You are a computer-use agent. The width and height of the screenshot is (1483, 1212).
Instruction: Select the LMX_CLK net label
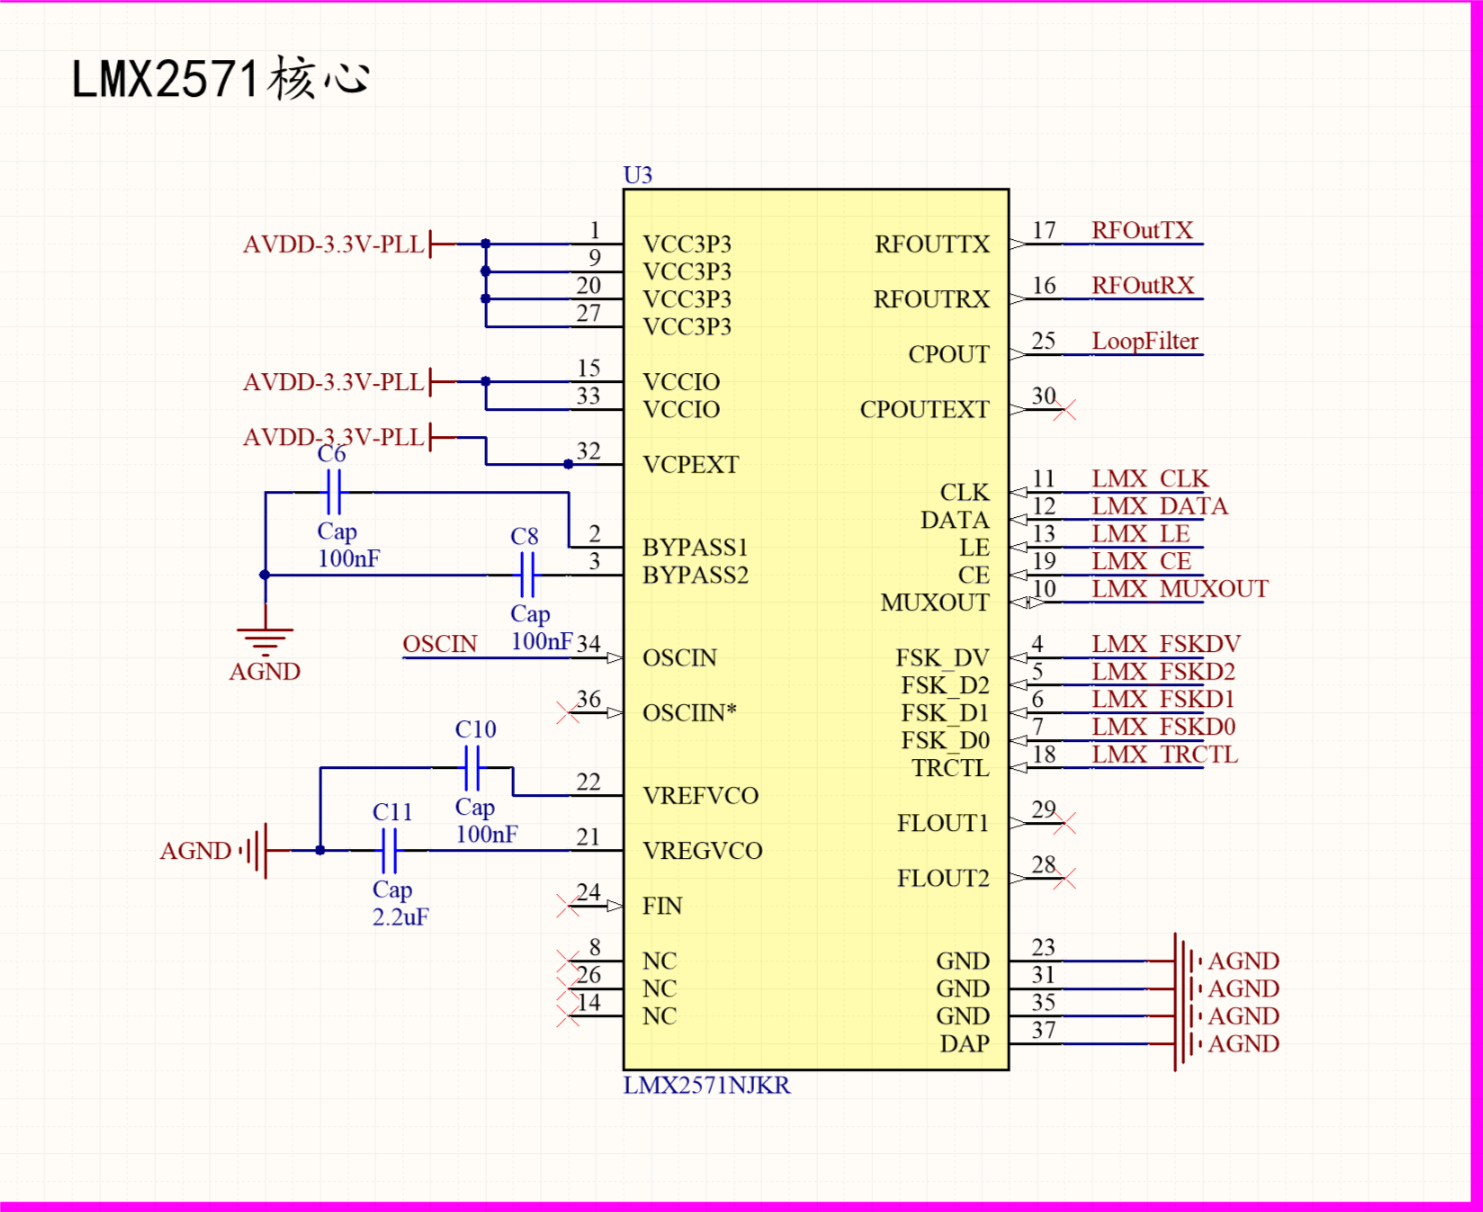pos(1150,478)
